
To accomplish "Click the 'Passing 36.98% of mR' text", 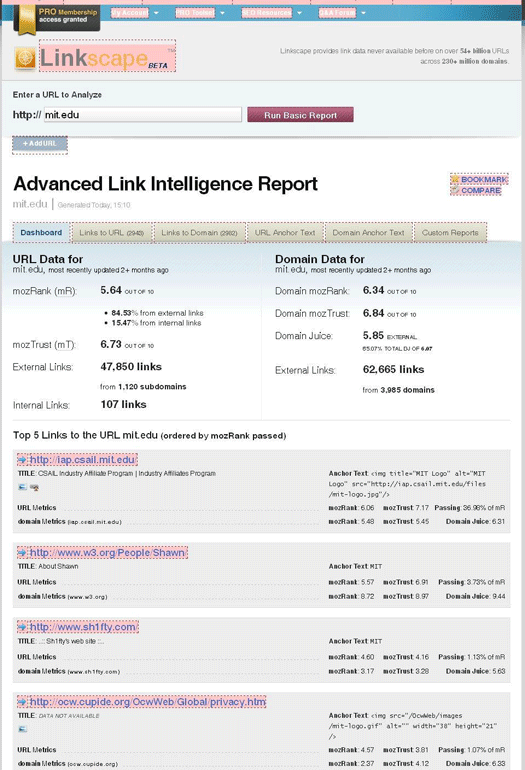I will point(470,508).
